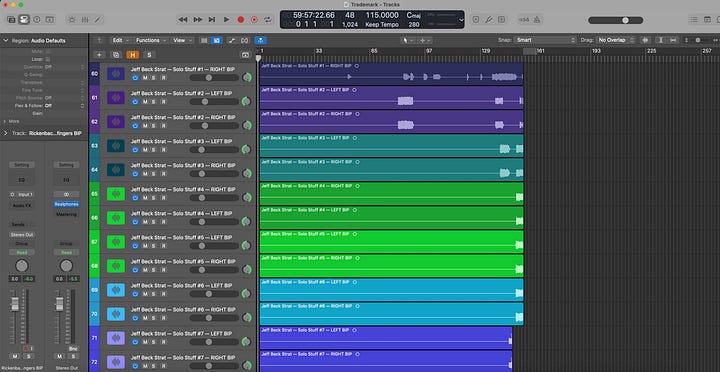Open Note Pads icon
720x372 pixels.
pos(707,20)
